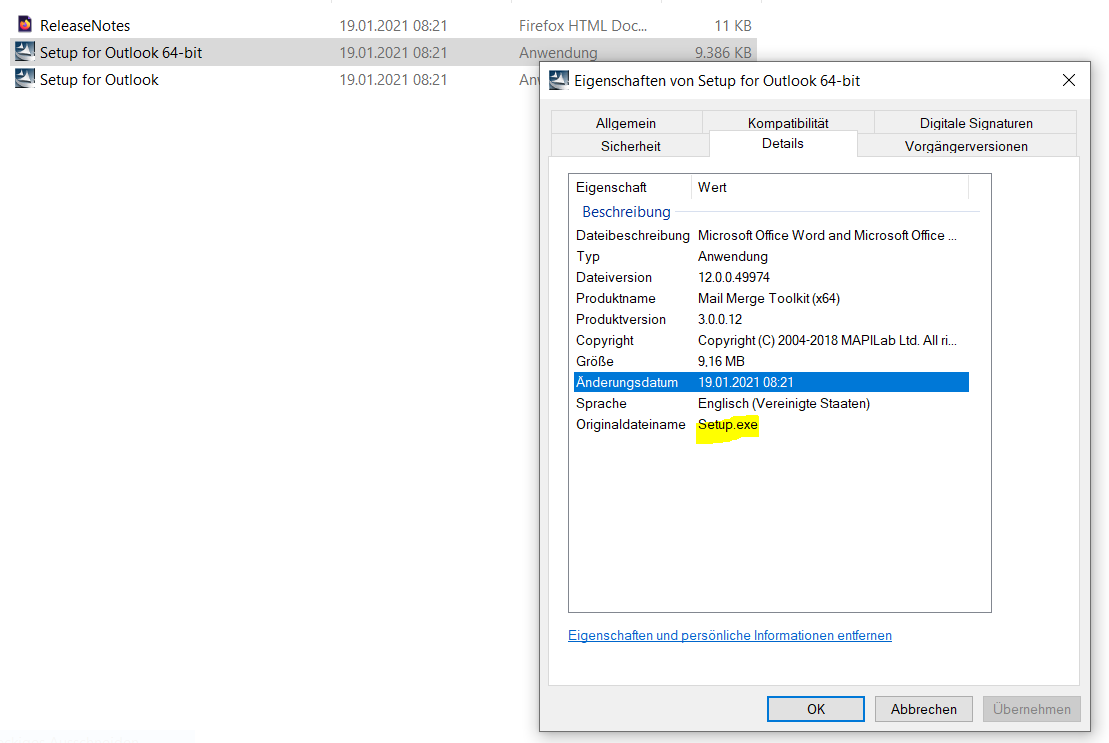Image resolution: width=1109 pixels, height=743 pixels.
Task: Click the installer icon in properties title bar
Action: point(559,81)
